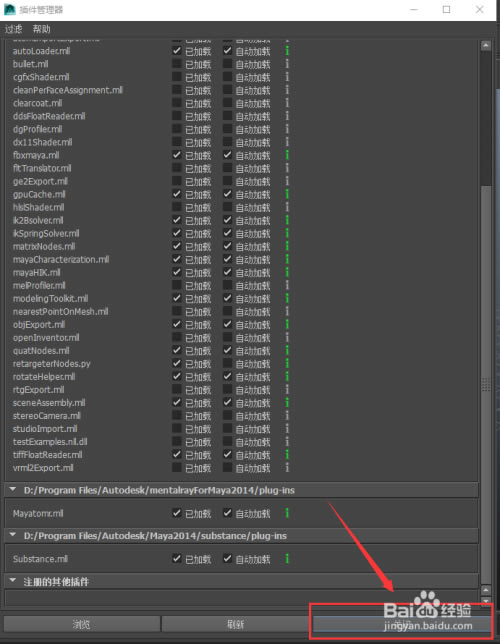The height and width of the screenshot is (644, 500).
Task: Click the 浏览 button
Action: point(82,624)
